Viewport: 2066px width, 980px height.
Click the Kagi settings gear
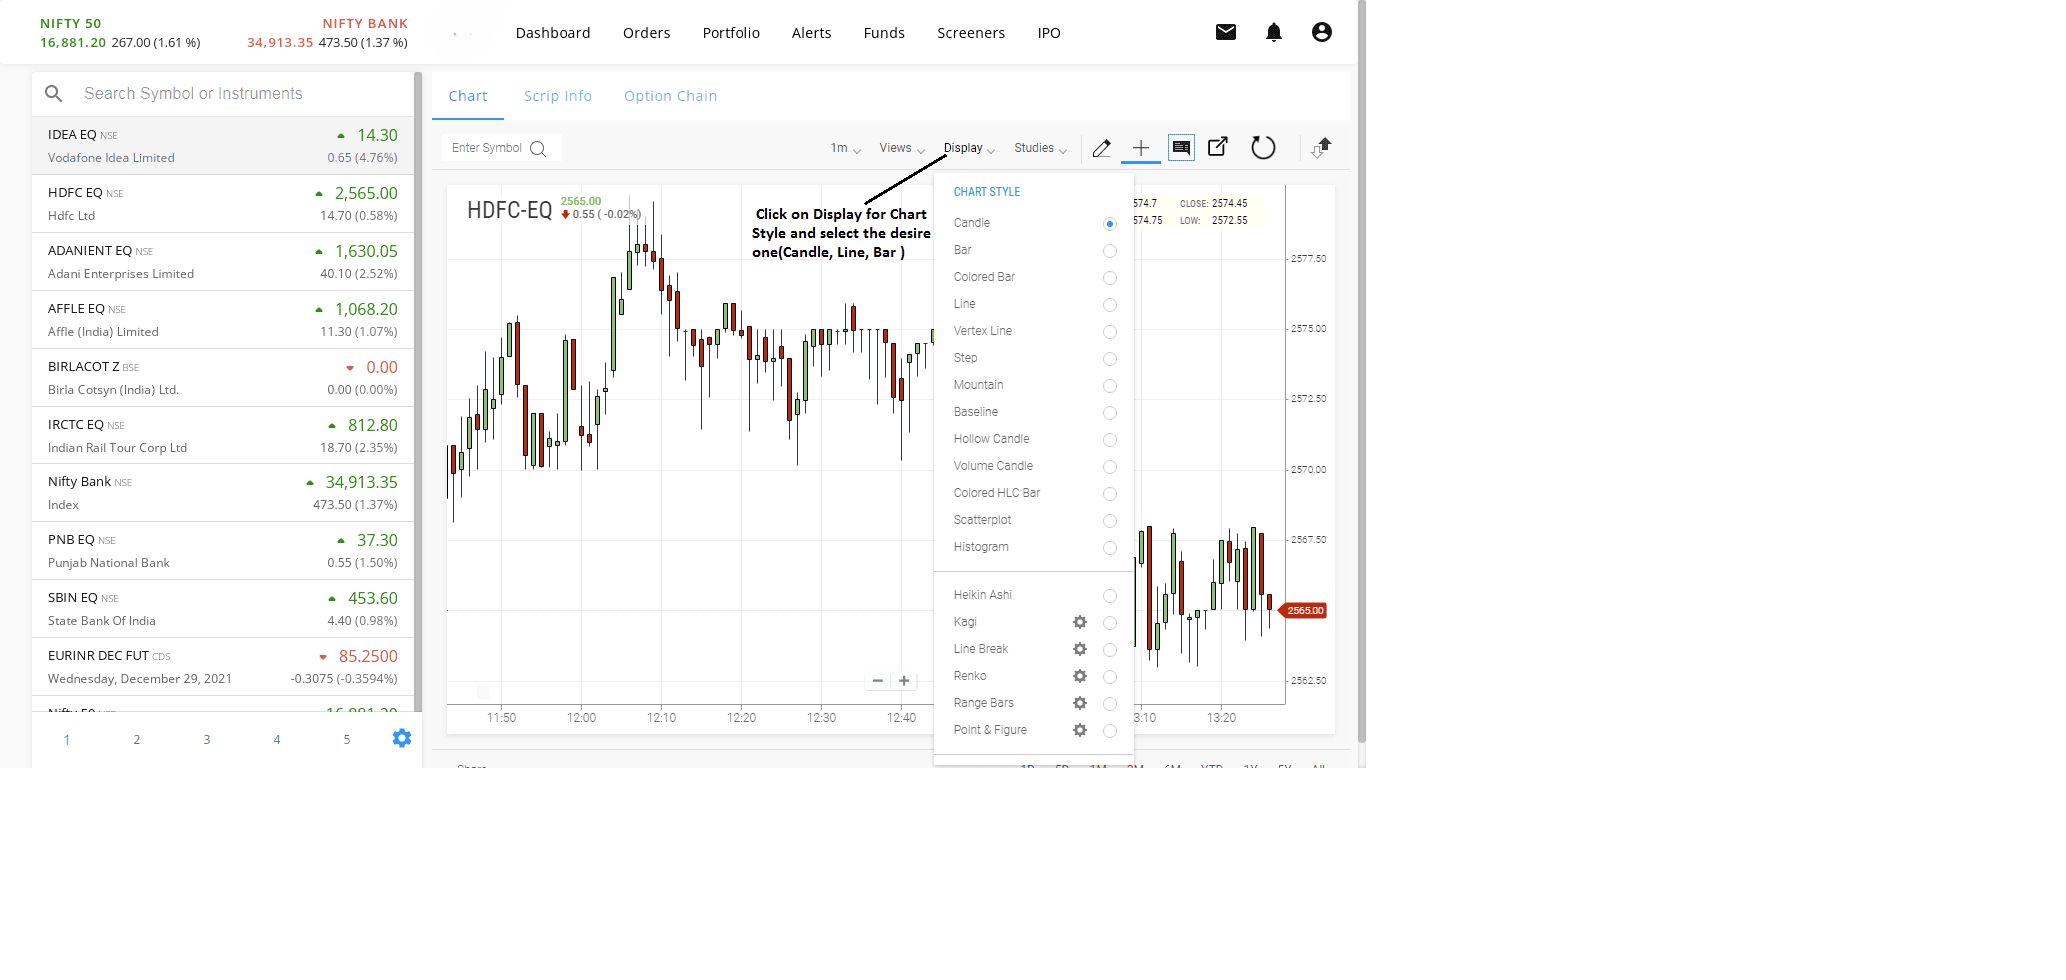pos(1080,622)
